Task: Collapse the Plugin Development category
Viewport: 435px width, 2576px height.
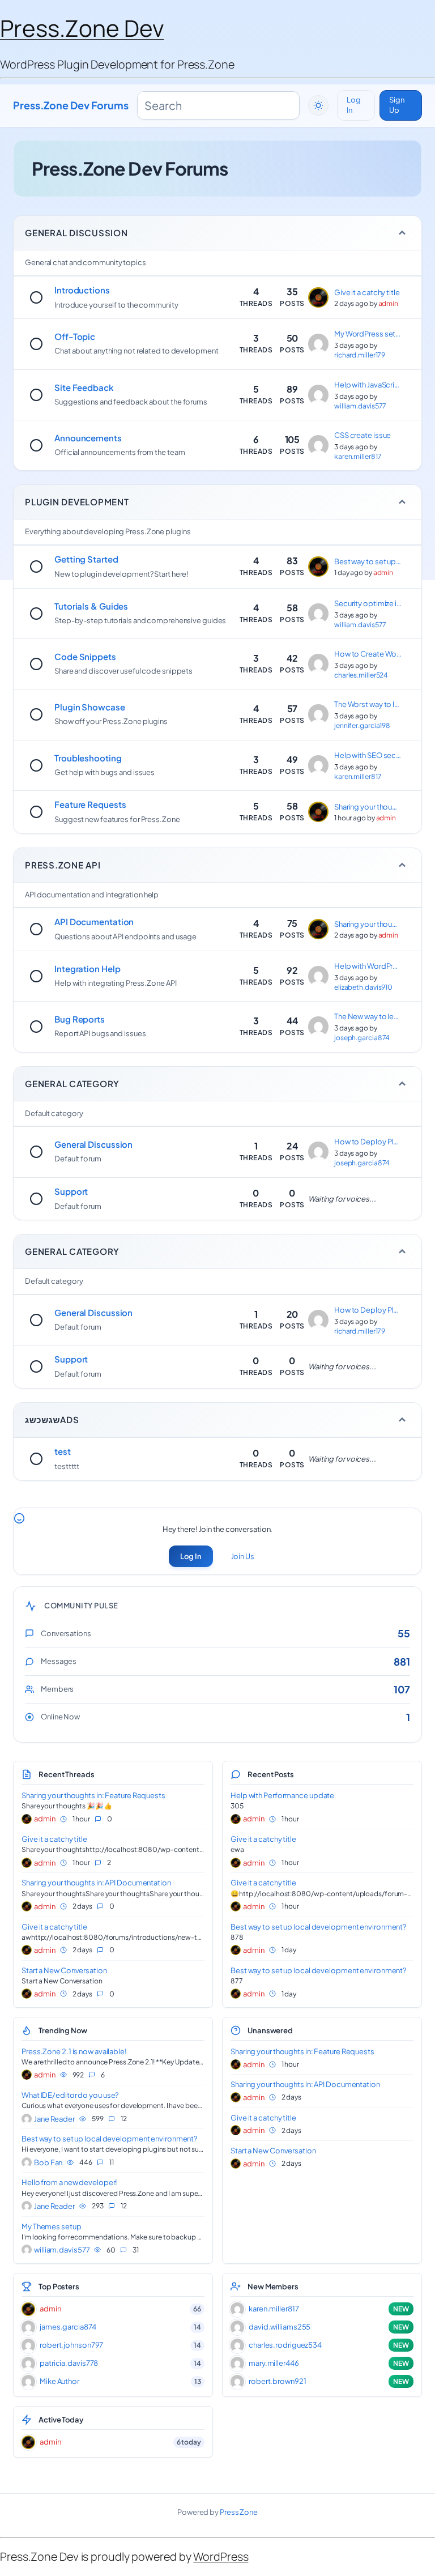Action: 402,502
